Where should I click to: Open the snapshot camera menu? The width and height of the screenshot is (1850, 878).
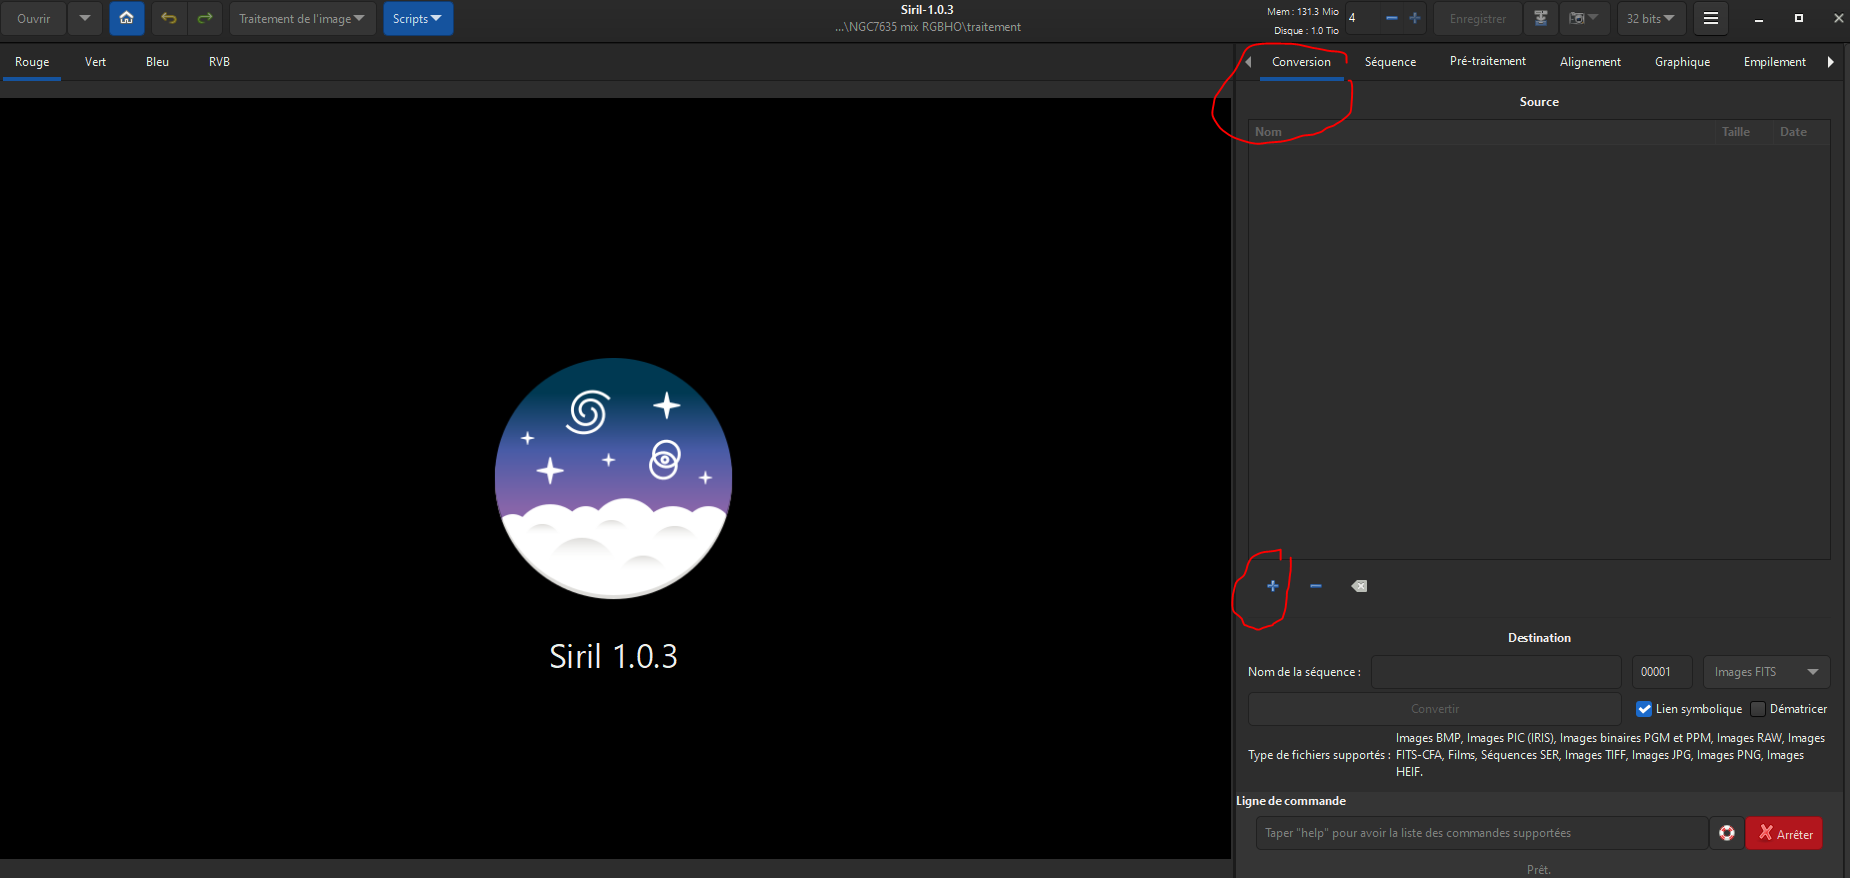[x=1584, y=18]
